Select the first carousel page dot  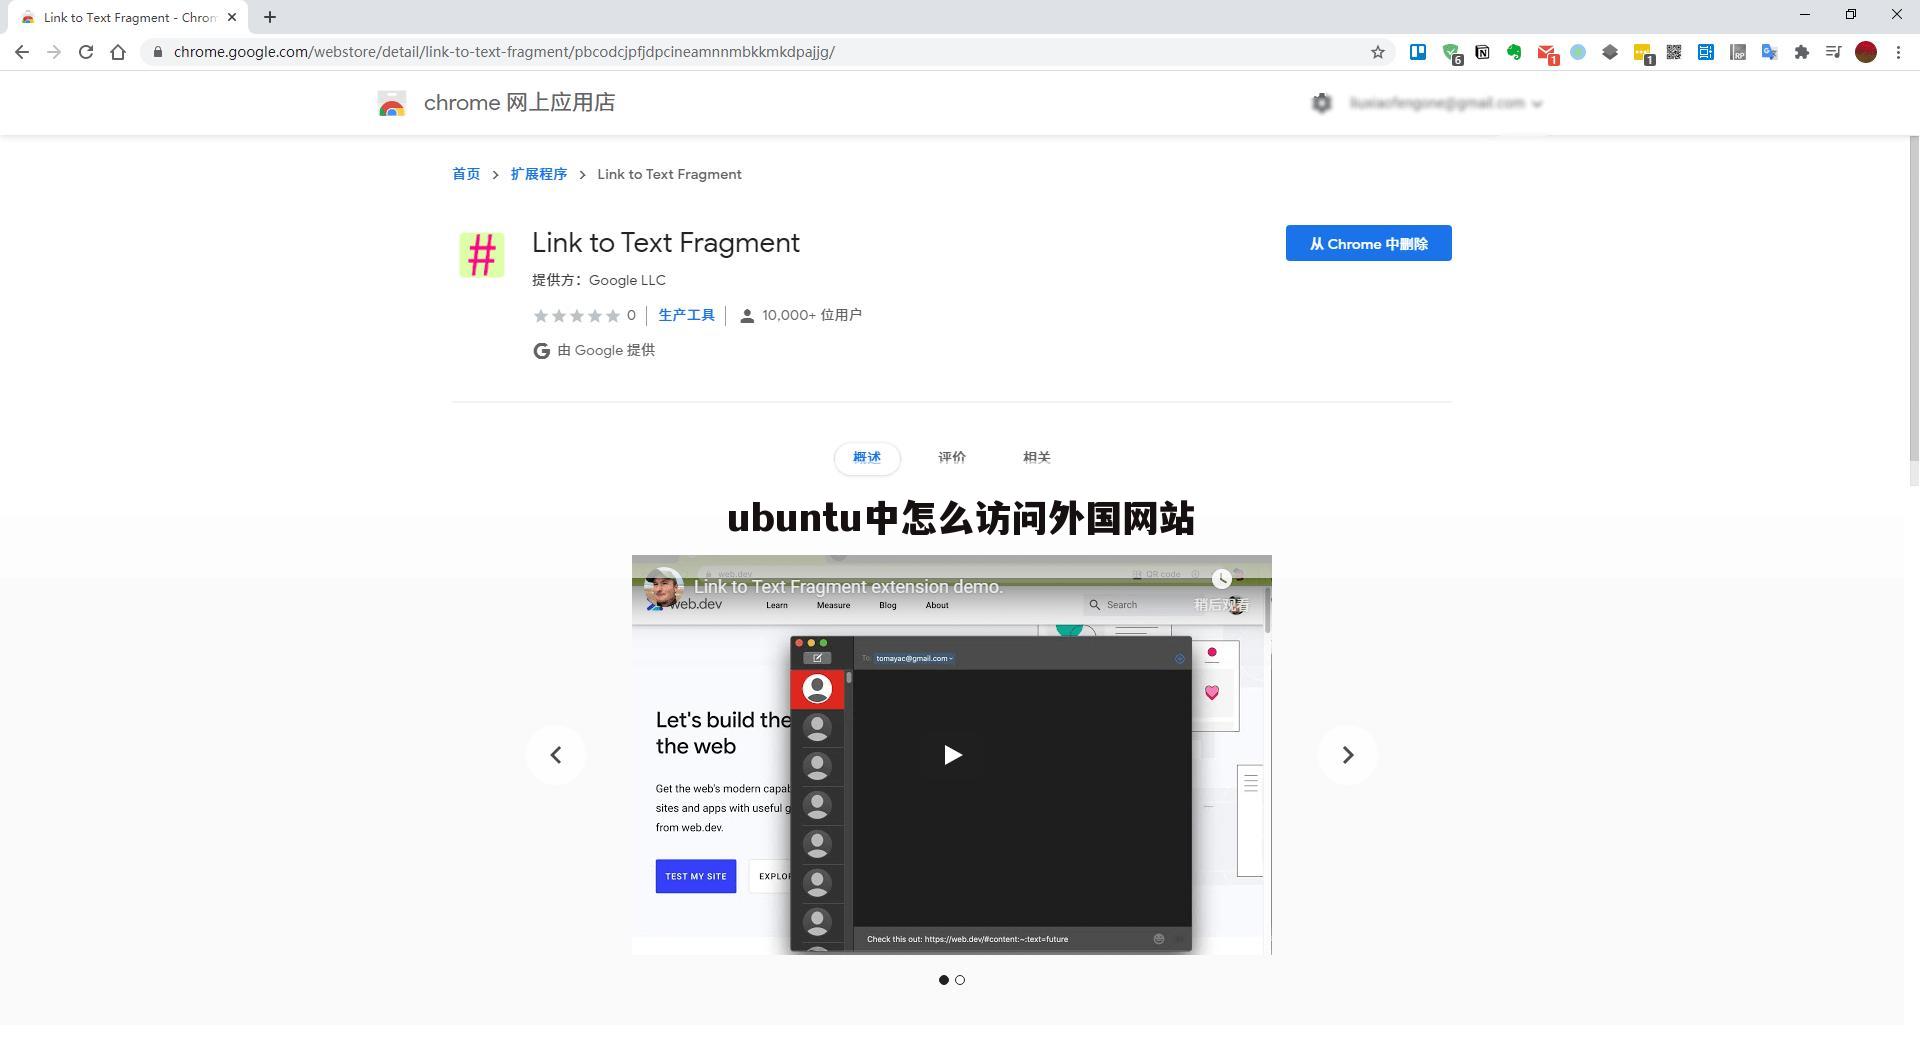[x=943, y=980]
